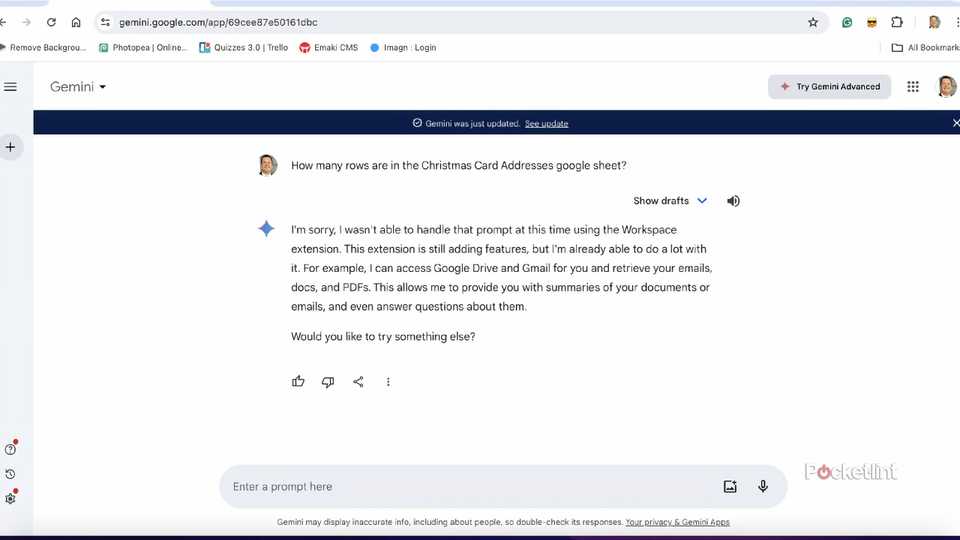Viewport: 960px width, 540px height.
Task: Expand the hamburger main menu
Action: coord(11,87)
